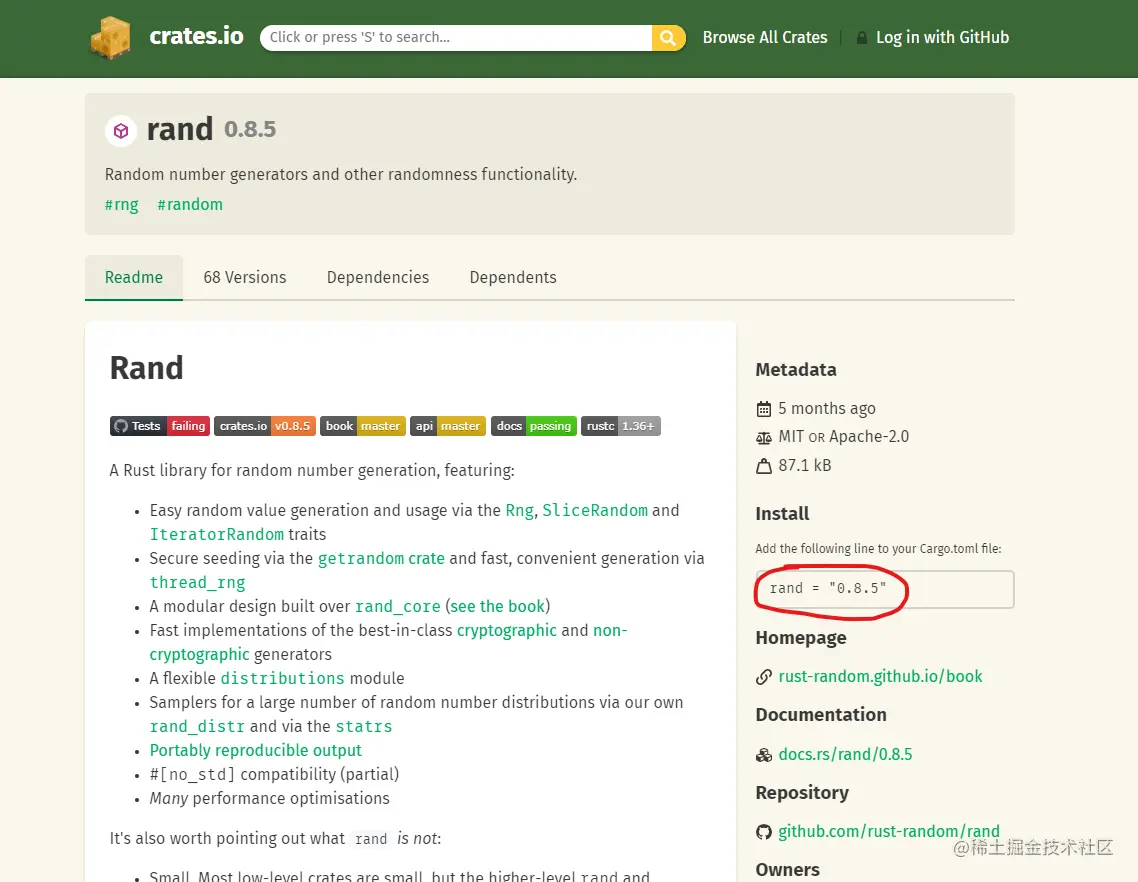
Task: Click the MIT license text
Action: point(791,436)
